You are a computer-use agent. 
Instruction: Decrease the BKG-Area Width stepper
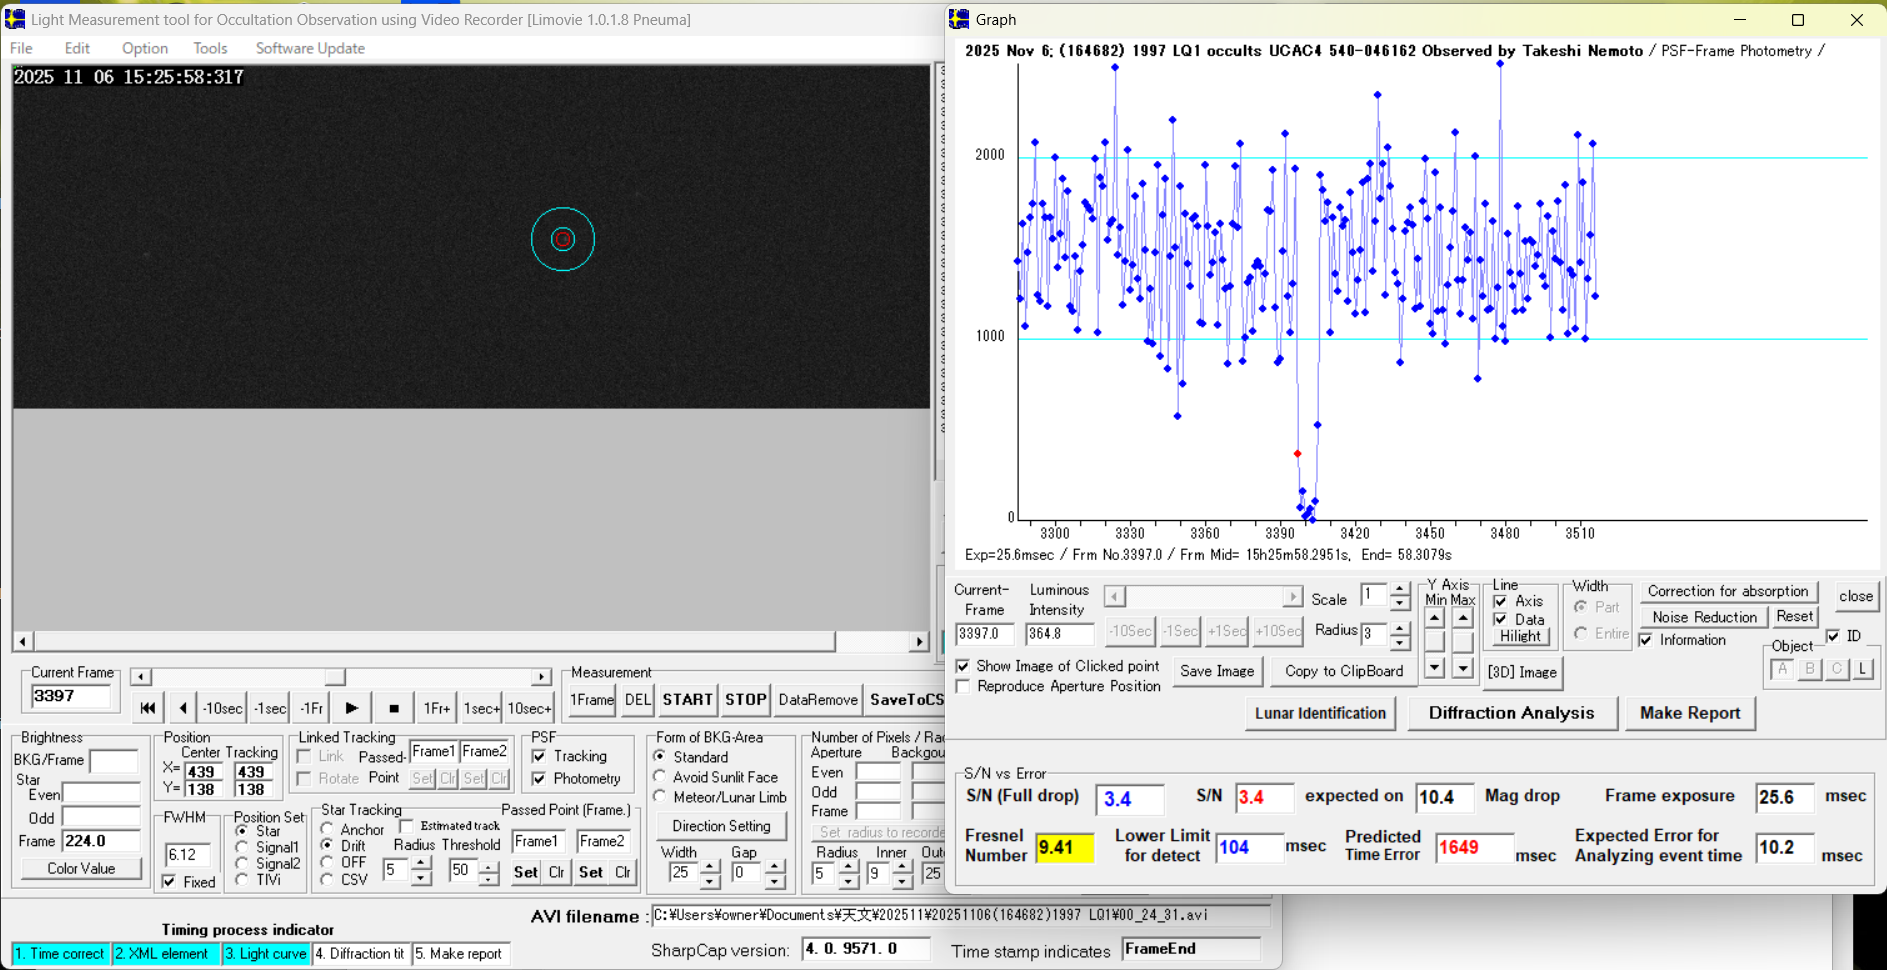tap(709, 880)
